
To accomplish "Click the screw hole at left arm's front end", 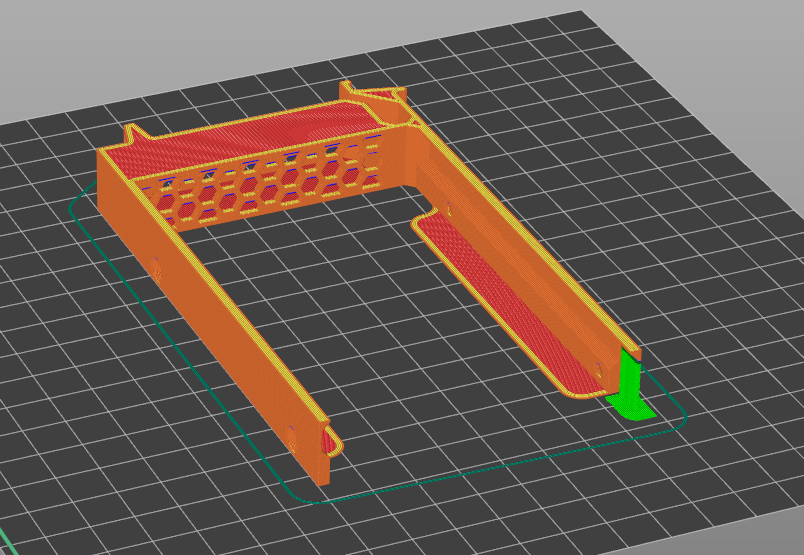I will click(x=292, y=439).
